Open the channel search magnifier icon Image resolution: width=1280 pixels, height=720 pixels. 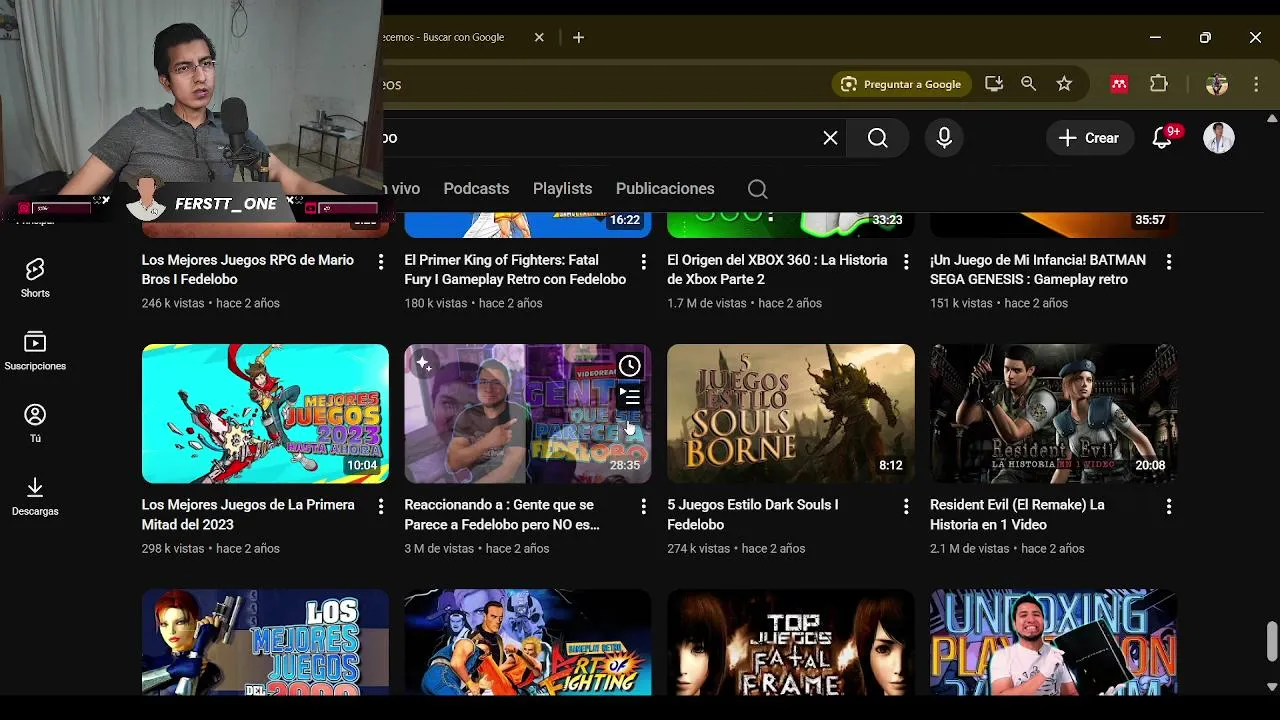757,189
